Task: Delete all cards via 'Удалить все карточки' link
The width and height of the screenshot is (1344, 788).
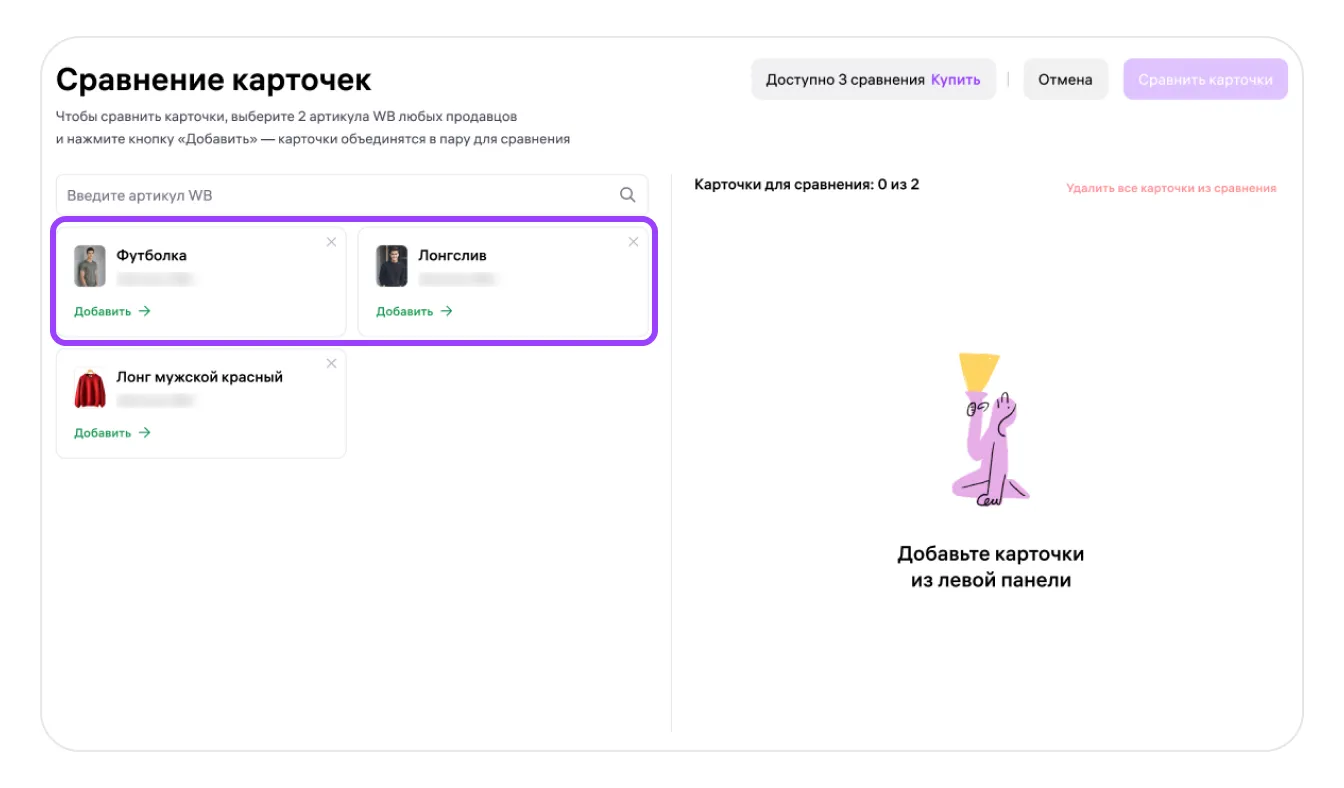Action: tap(1171, 188)
